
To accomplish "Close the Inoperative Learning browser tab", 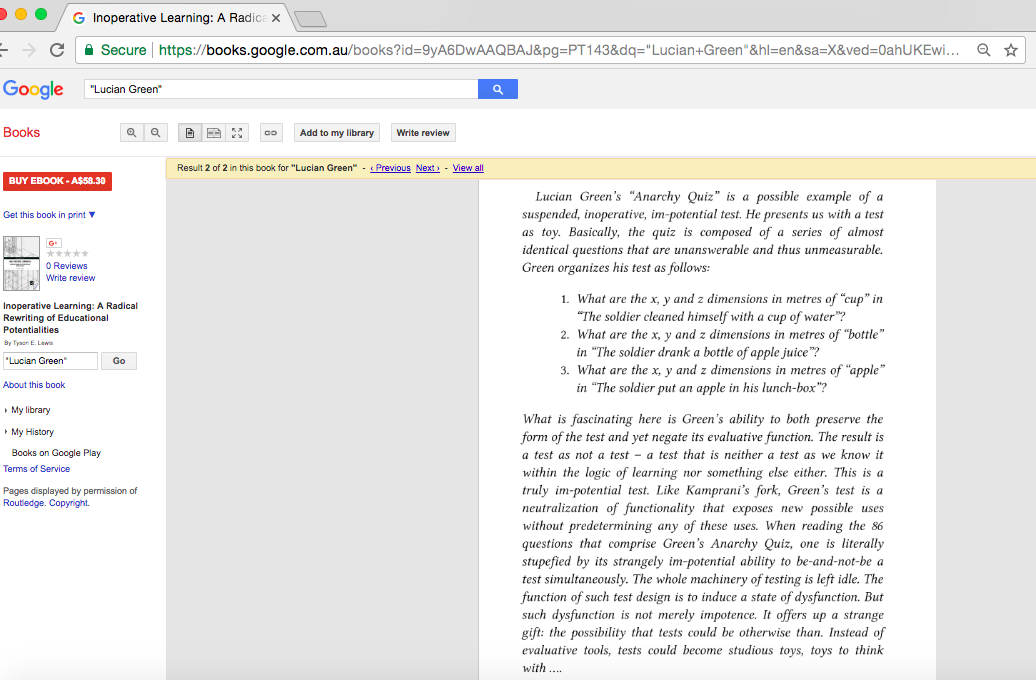I will tap(276, 18).
